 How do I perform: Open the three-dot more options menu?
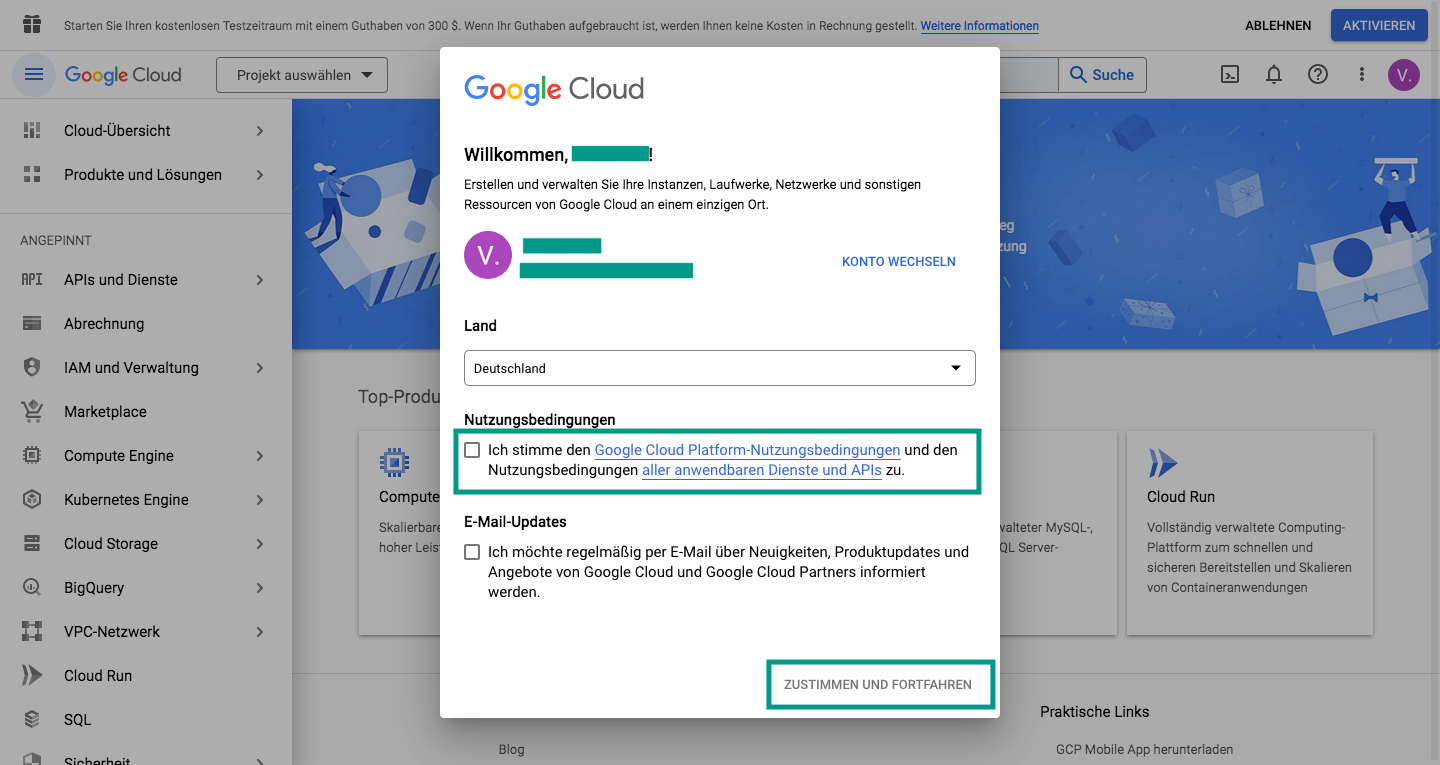(x=1361, y=75)
